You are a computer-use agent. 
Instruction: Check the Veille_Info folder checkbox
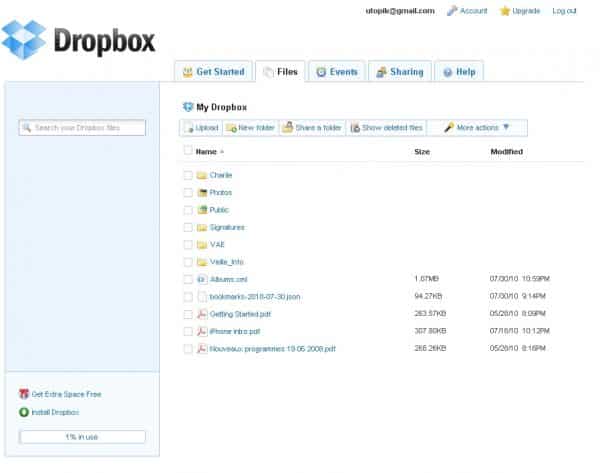(x=188, y=262)
